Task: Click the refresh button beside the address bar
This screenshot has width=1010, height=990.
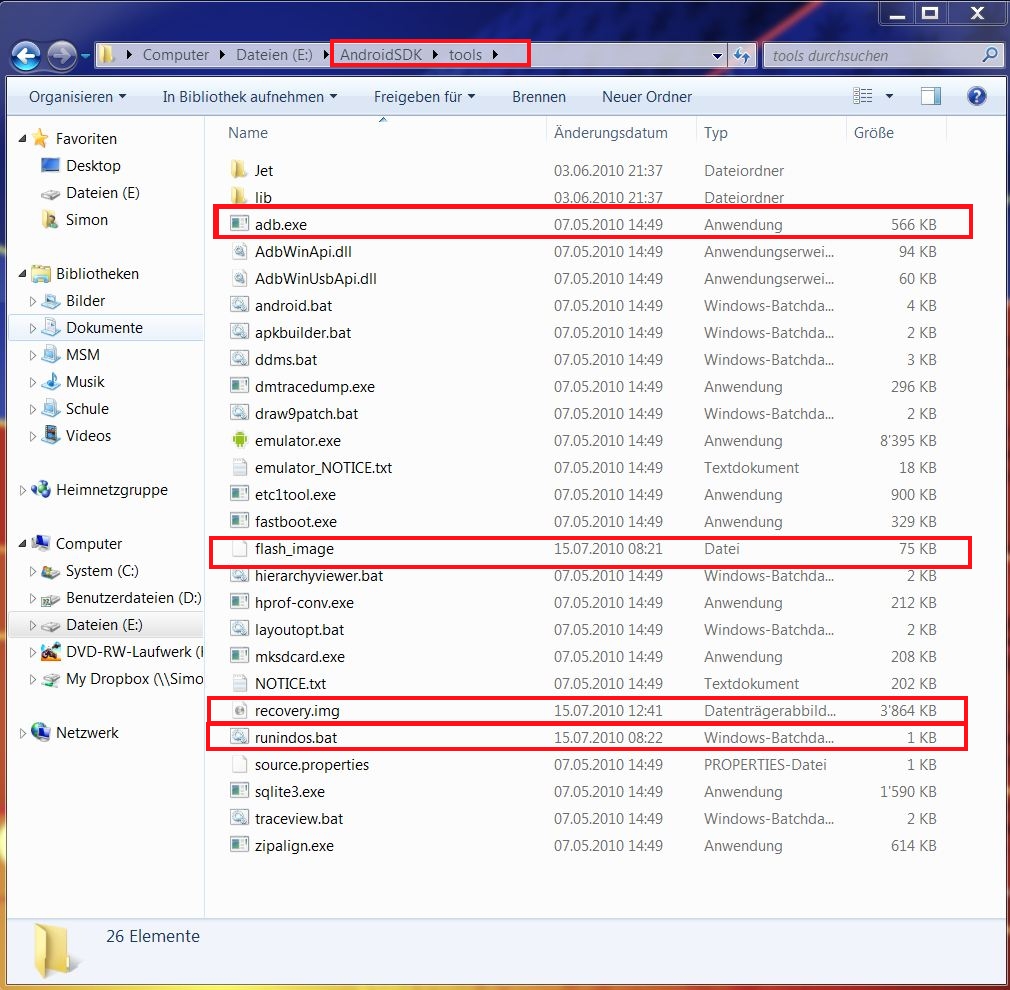Action: point(741,56)
